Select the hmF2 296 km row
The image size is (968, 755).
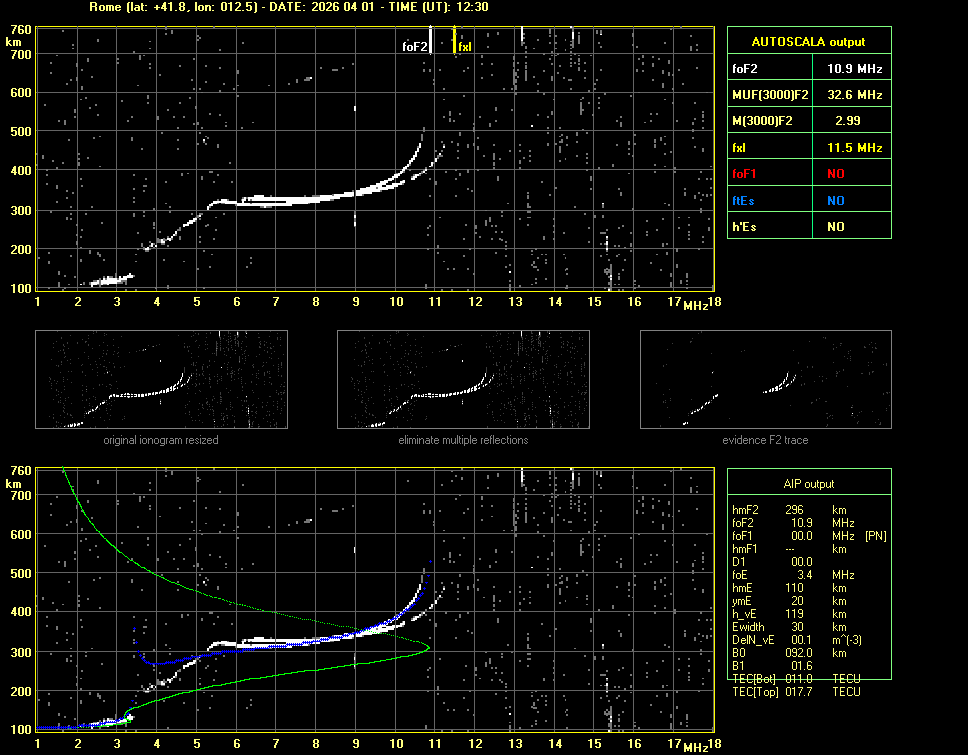pyautogui.click(x=796, y=510)
